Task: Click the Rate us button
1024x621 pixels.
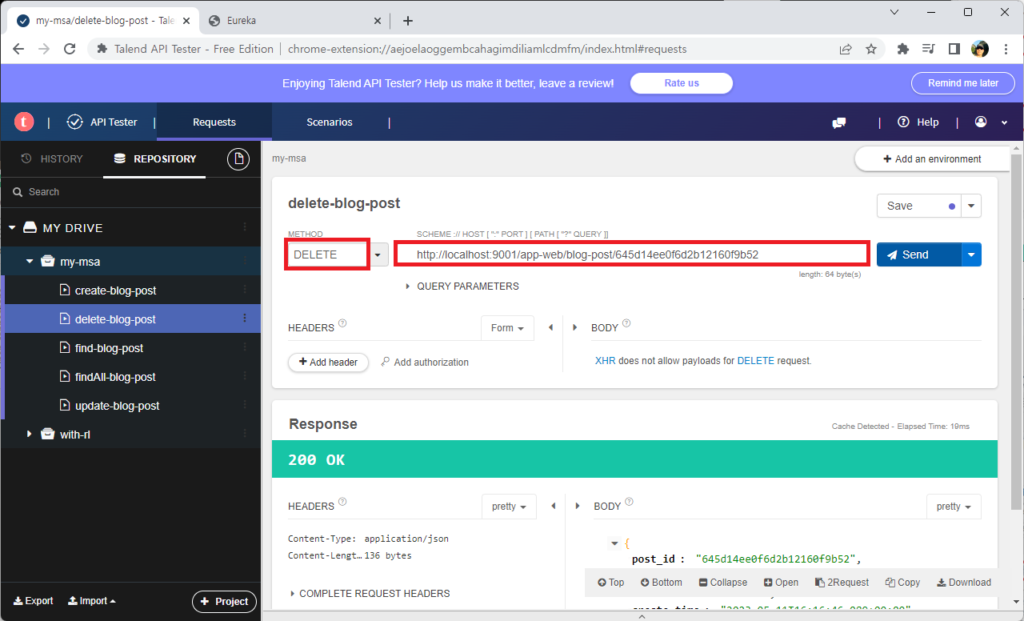Action: pos(681,83)
